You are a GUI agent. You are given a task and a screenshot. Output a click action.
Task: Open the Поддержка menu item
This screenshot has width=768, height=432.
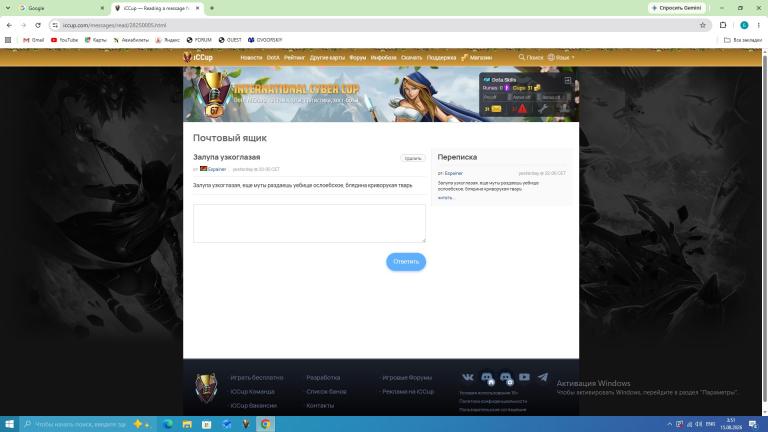[441, 58]
